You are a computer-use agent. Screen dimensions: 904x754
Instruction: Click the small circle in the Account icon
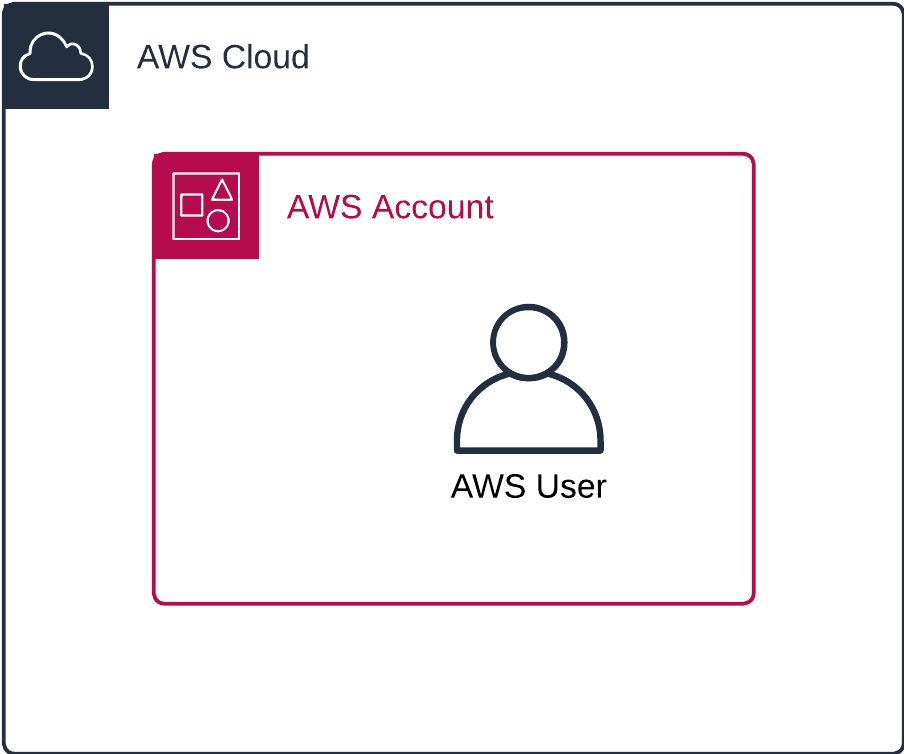click(218, 221)
